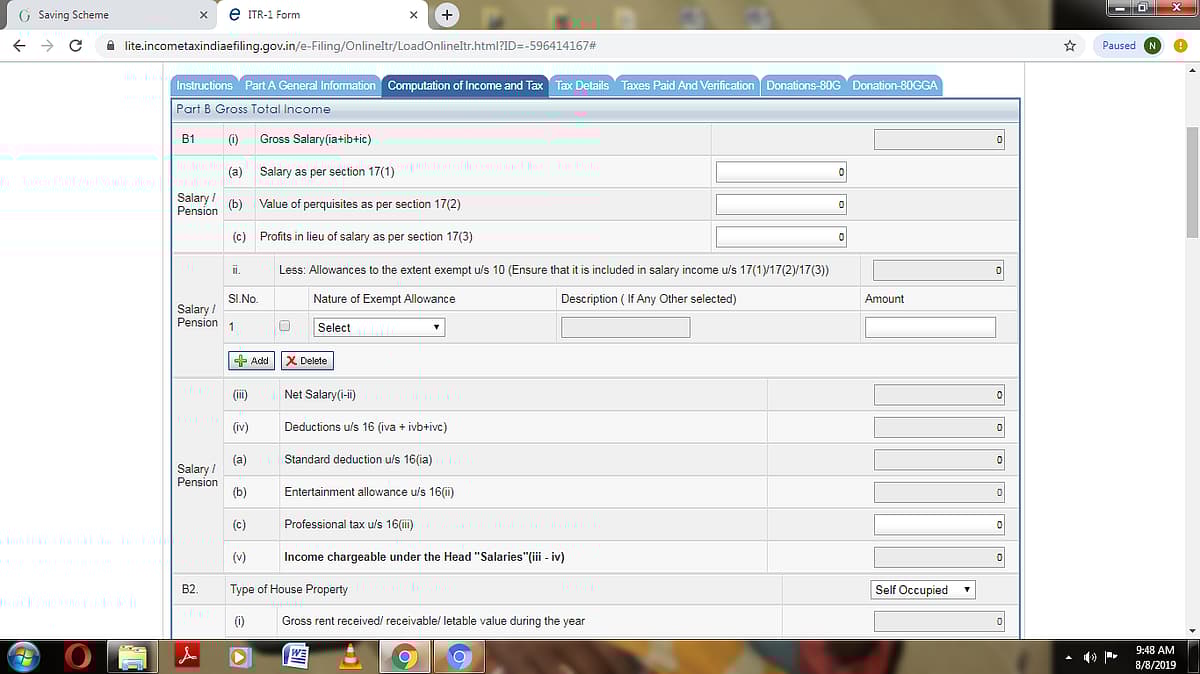
Task: Expand Nature of Exempt Allowance Select dropdown
Action: 379,328
